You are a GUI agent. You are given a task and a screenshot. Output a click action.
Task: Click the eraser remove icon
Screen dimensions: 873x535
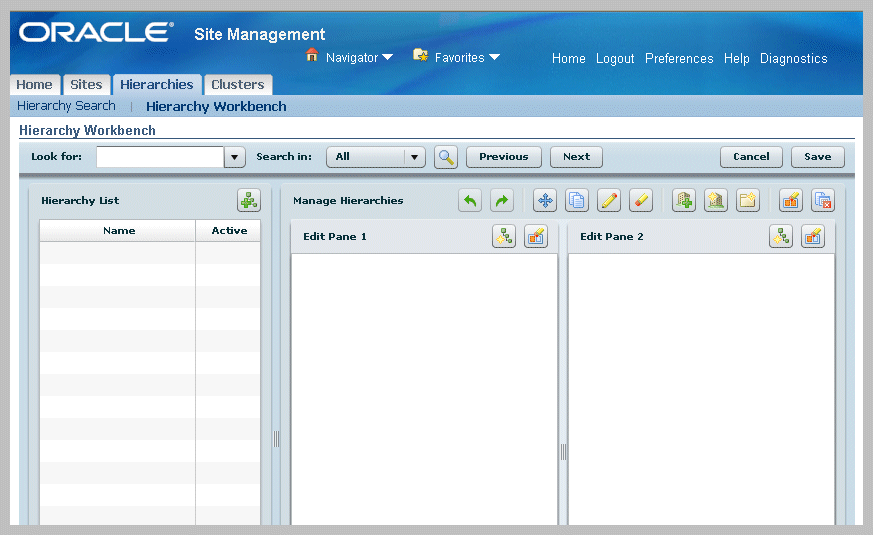click(640, 200)
